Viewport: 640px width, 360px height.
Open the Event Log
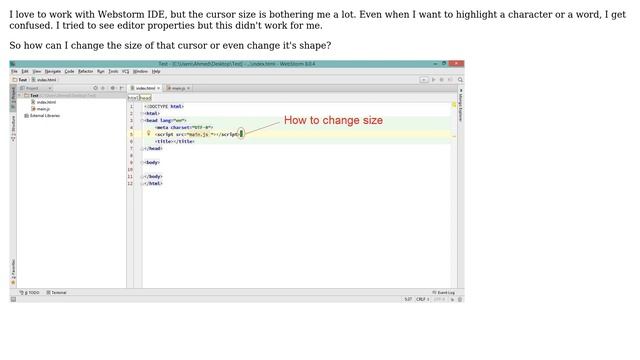(x=444, y=293)
